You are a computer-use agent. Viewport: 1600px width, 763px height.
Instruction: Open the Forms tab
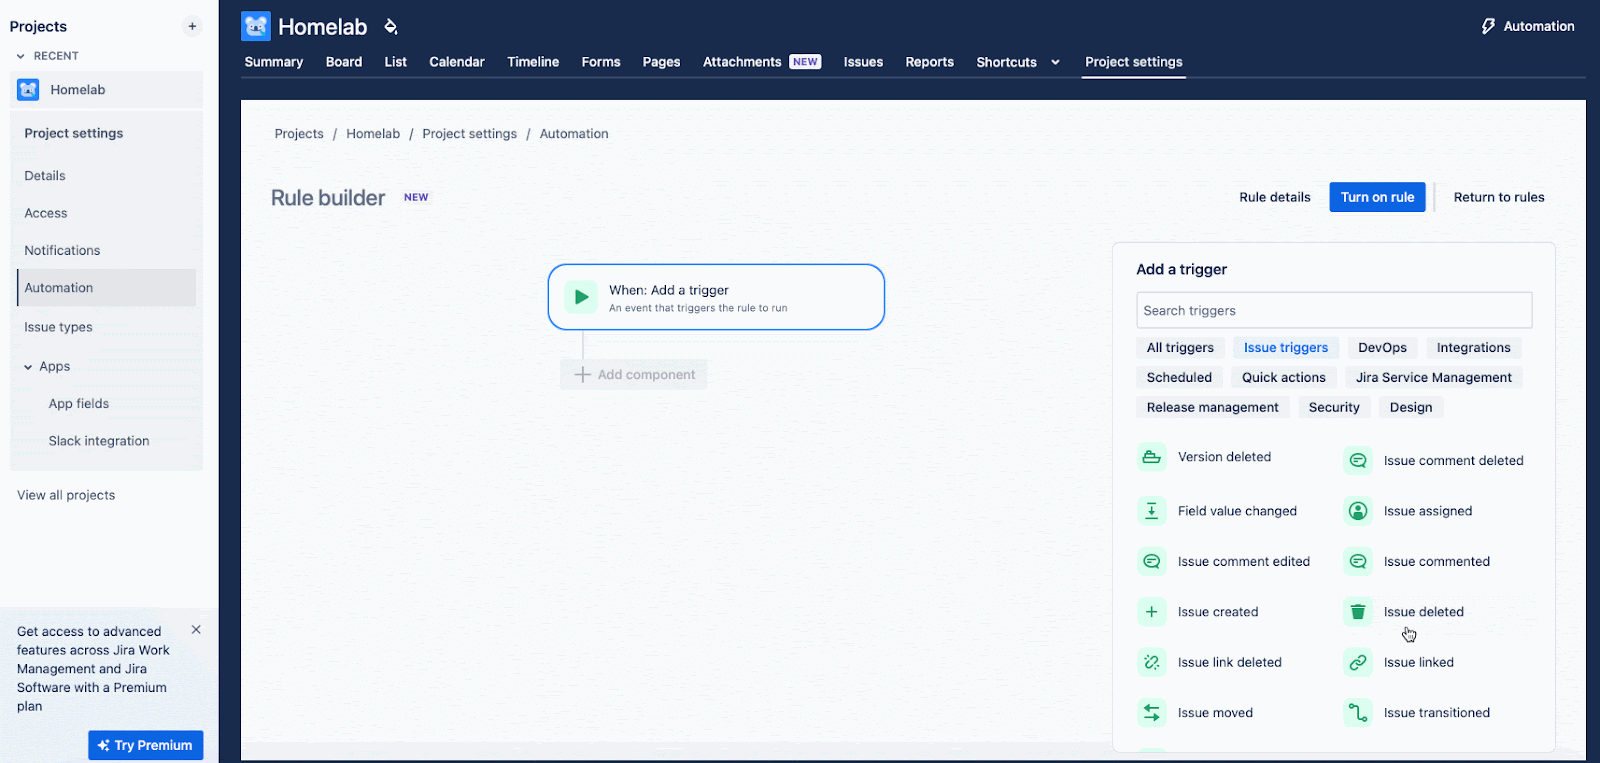pyautogui.click(x=601, y=62)
